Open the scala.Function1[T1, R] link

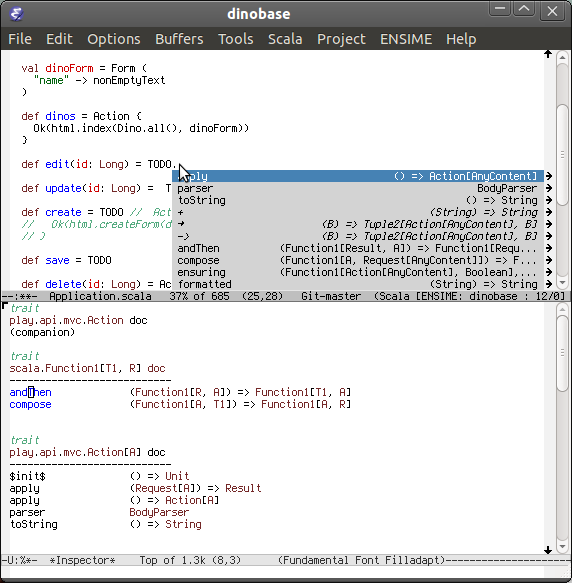pyautogui.click(x=75, y=368)
